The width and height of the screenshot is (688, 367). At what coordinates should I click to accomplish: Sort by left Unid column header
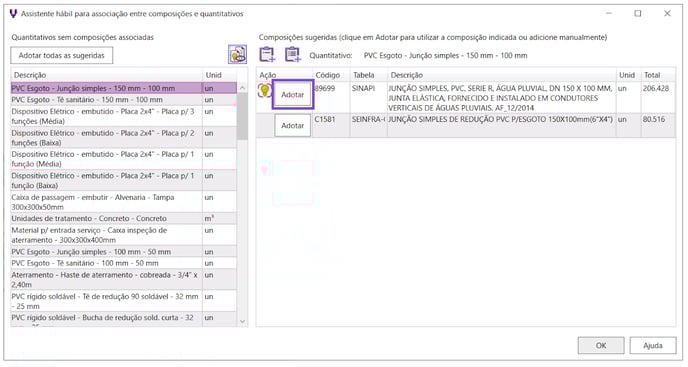tap(219, 75)
